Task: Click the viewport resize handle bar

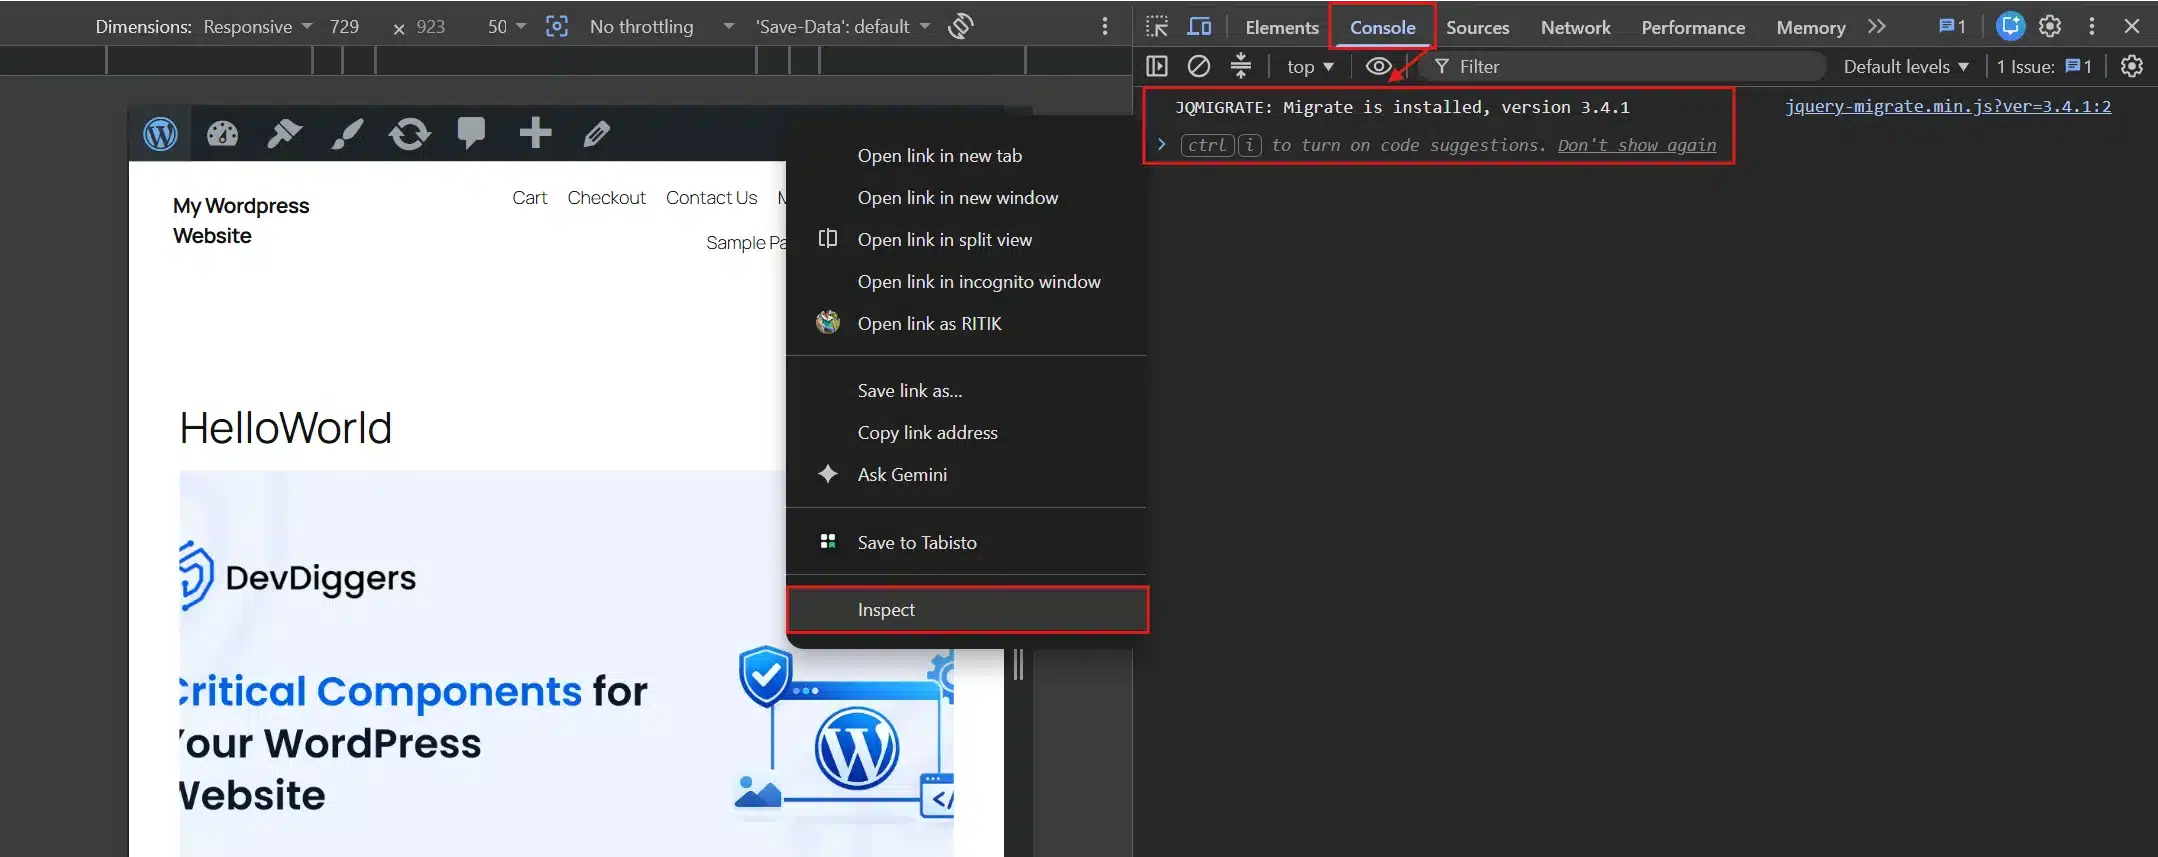Action: tap(1018, 665)
